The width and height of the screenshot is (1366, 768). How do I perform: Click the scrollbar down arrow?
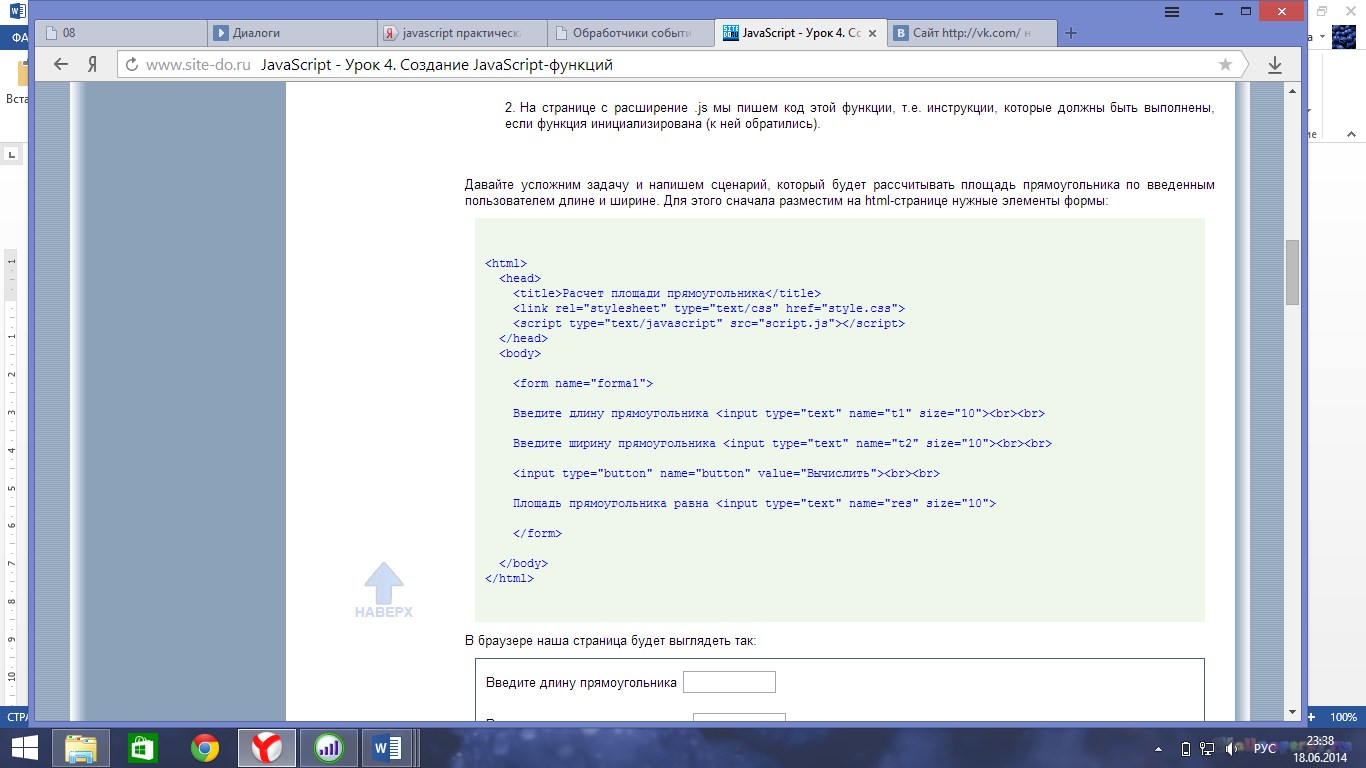[x=1292, y=711]
